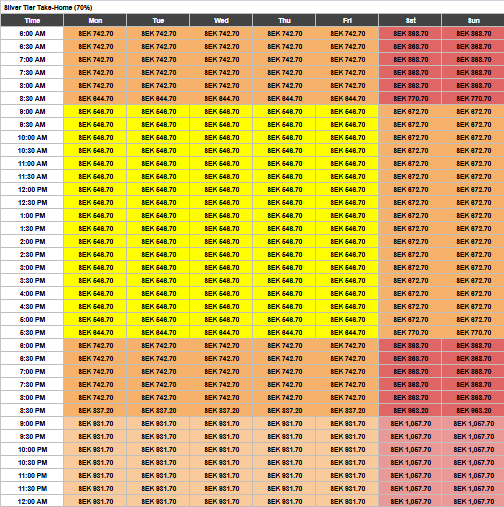Click the Mon column header
This screenshot has height=507, width=504.
click(x=95, y=20)
